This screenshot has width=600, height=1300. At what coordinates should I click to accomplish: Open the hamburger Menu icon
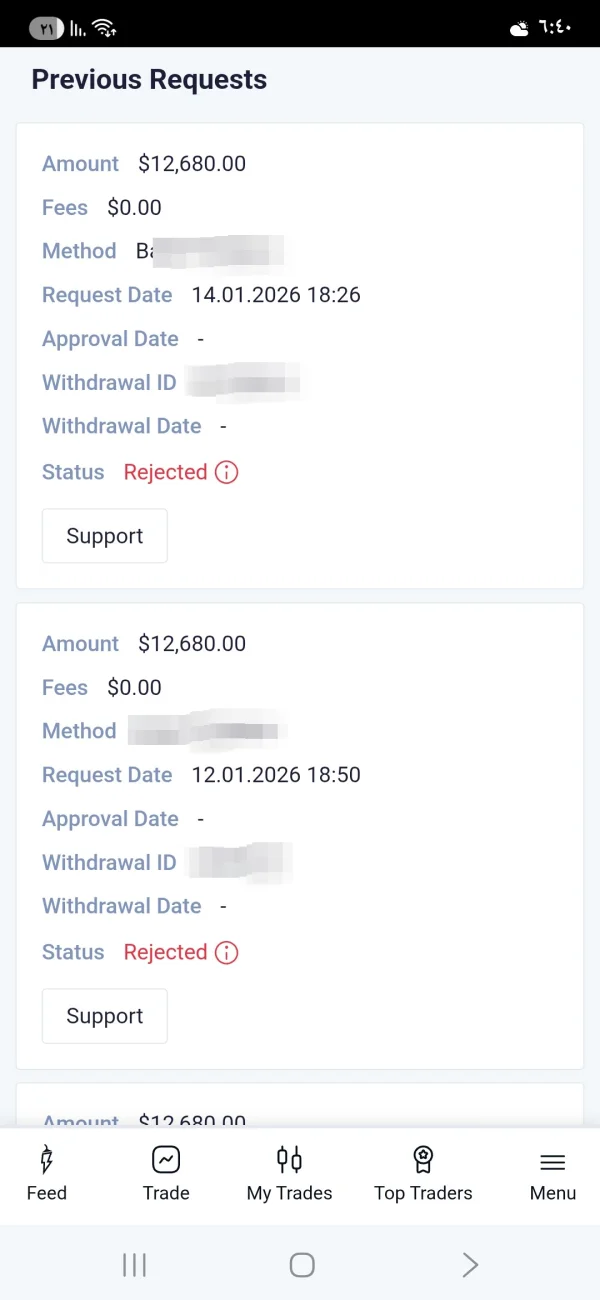[553, 1162]
